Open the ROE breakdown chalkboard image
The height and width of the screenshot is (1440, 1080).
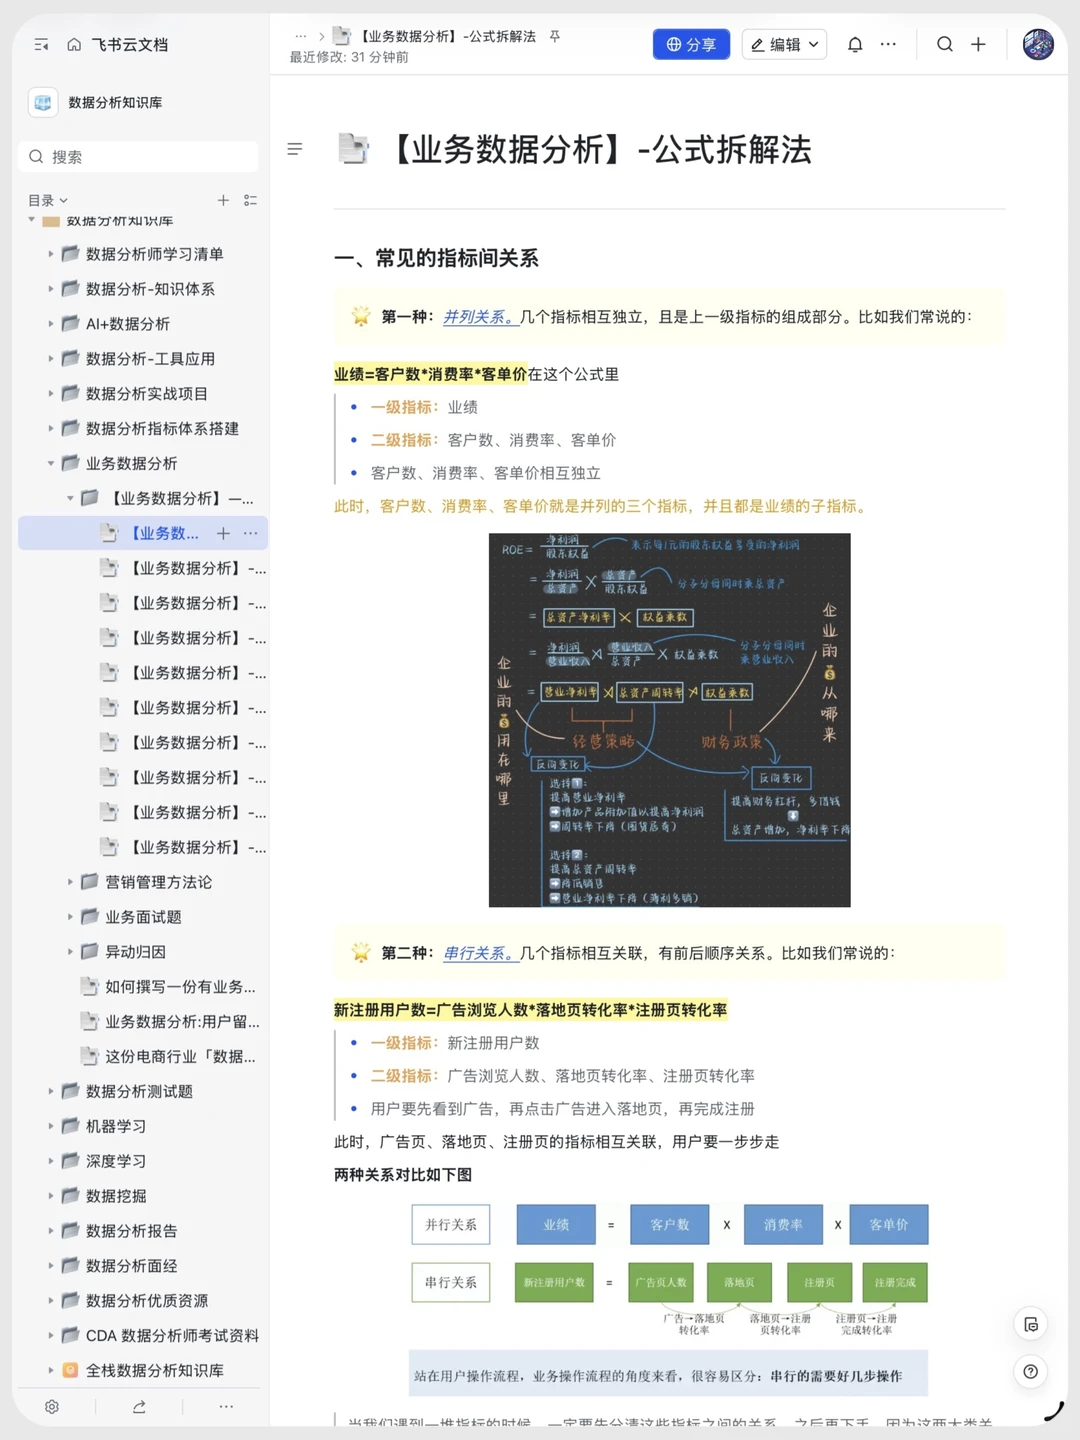tap(669, 720)
